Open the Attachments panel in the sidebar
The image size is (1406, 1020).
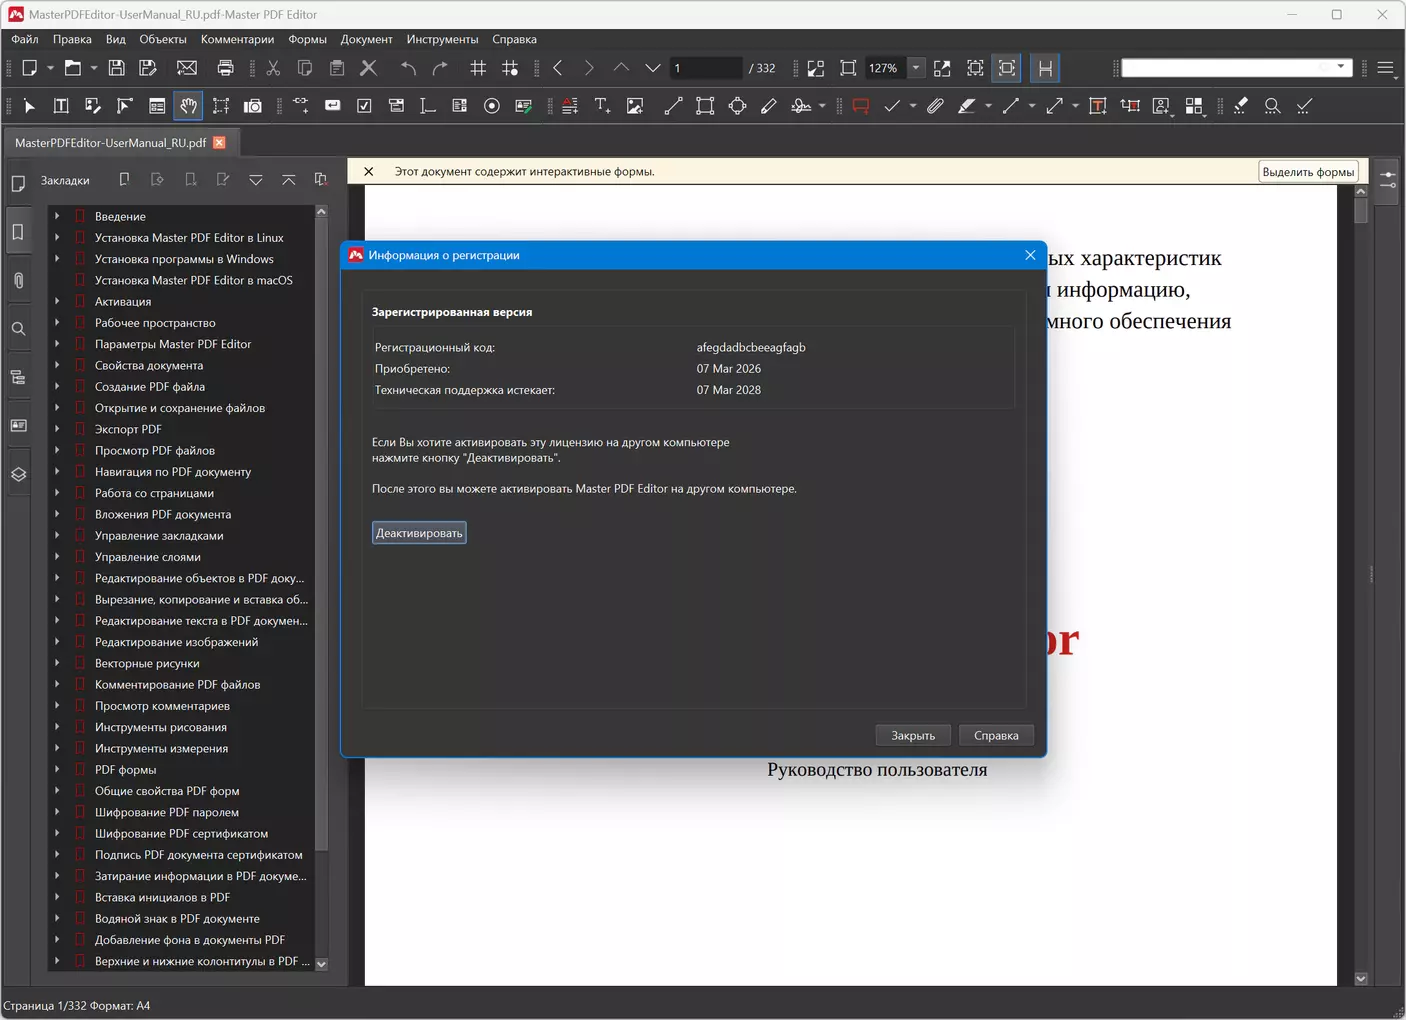tap(18, 281)
